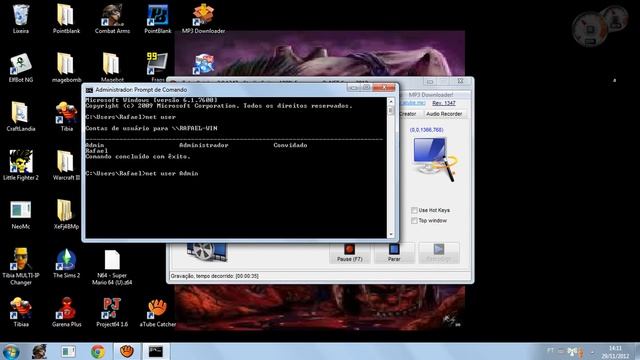Select the Command Prompt taskbar button
640x360 pixels.
156,351
